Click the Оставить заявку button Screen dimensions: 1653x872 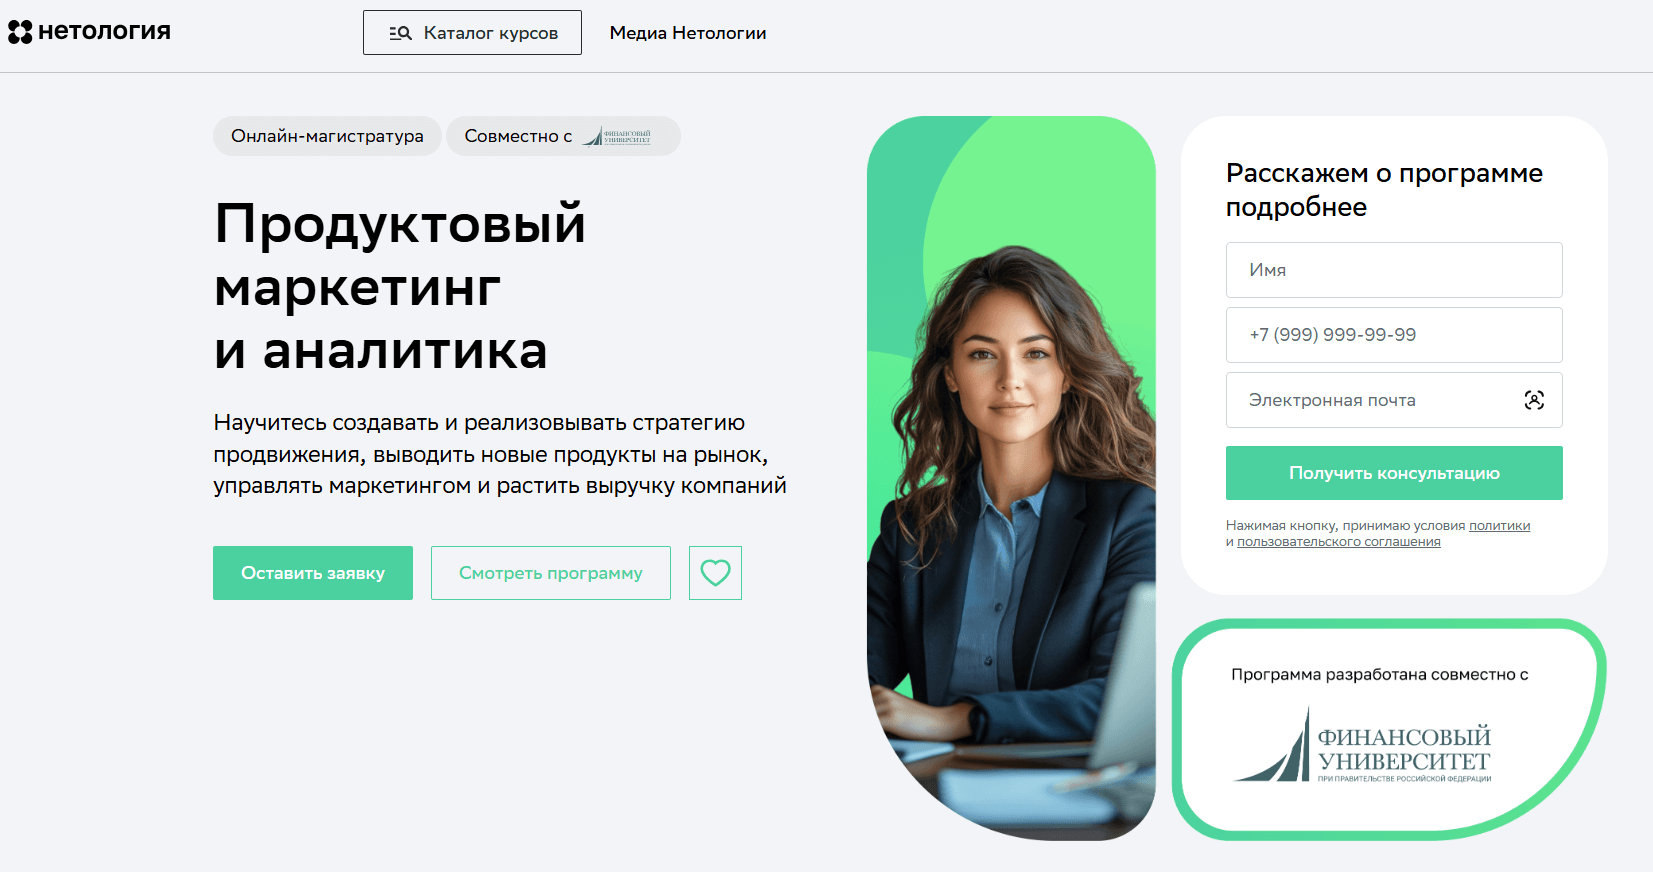(x=313, y=573)
